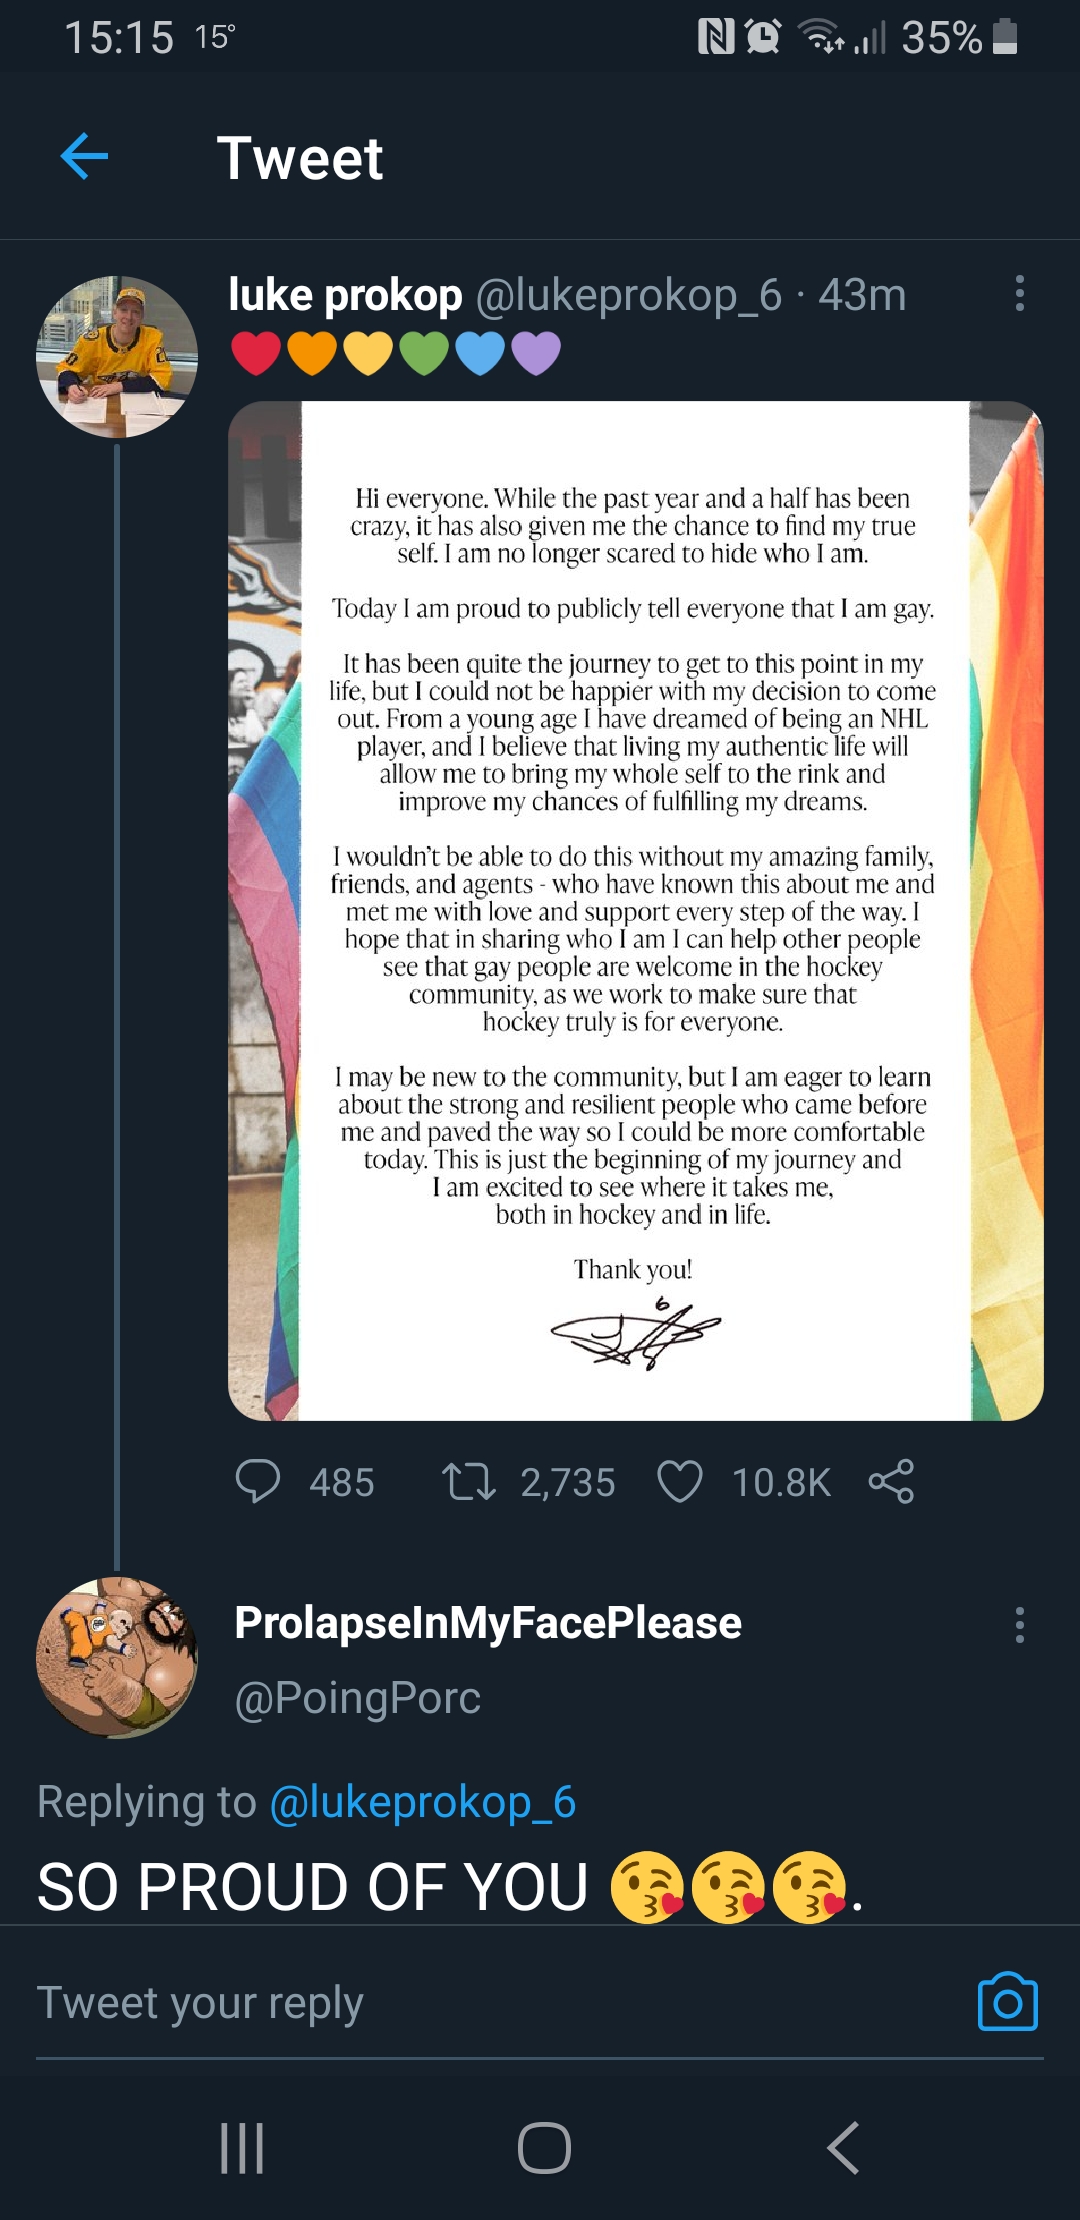Tap the @lukeprokop_6 mention link
This screenshot has height=2220, width=1080.
[423, 1802]
